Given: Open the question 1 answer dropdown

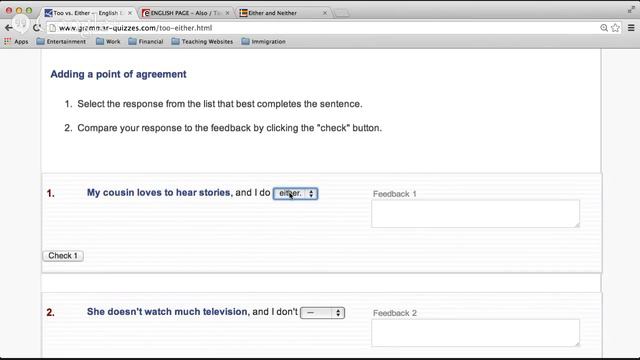Looking at the screenshot, I should tap(296, 193).
